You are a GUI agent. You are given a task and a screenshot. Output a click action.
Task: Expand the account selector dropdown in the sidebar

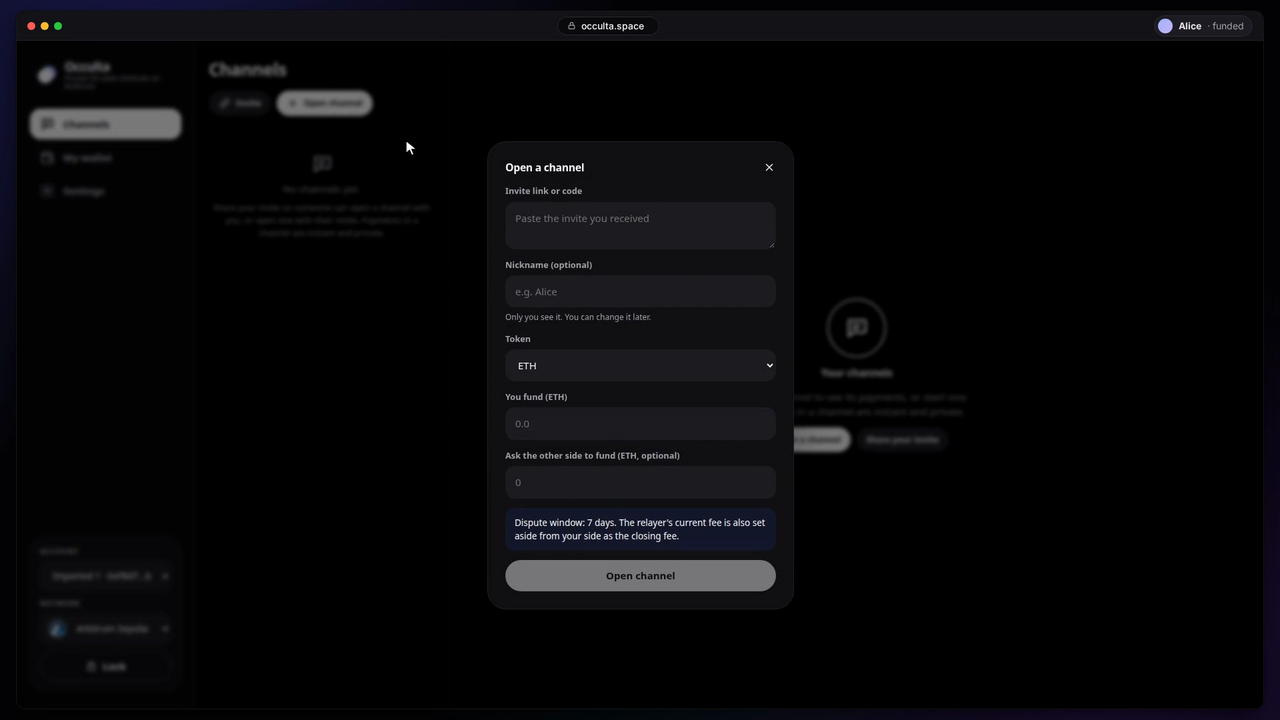(x=105, y=576)
